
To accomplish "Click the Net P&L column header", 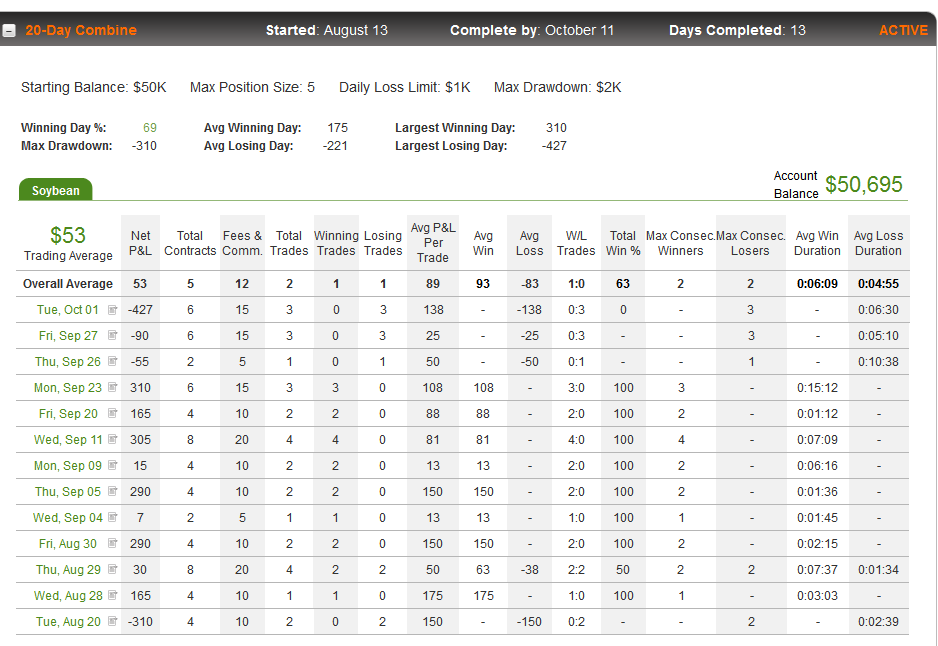I will point(141,243).
